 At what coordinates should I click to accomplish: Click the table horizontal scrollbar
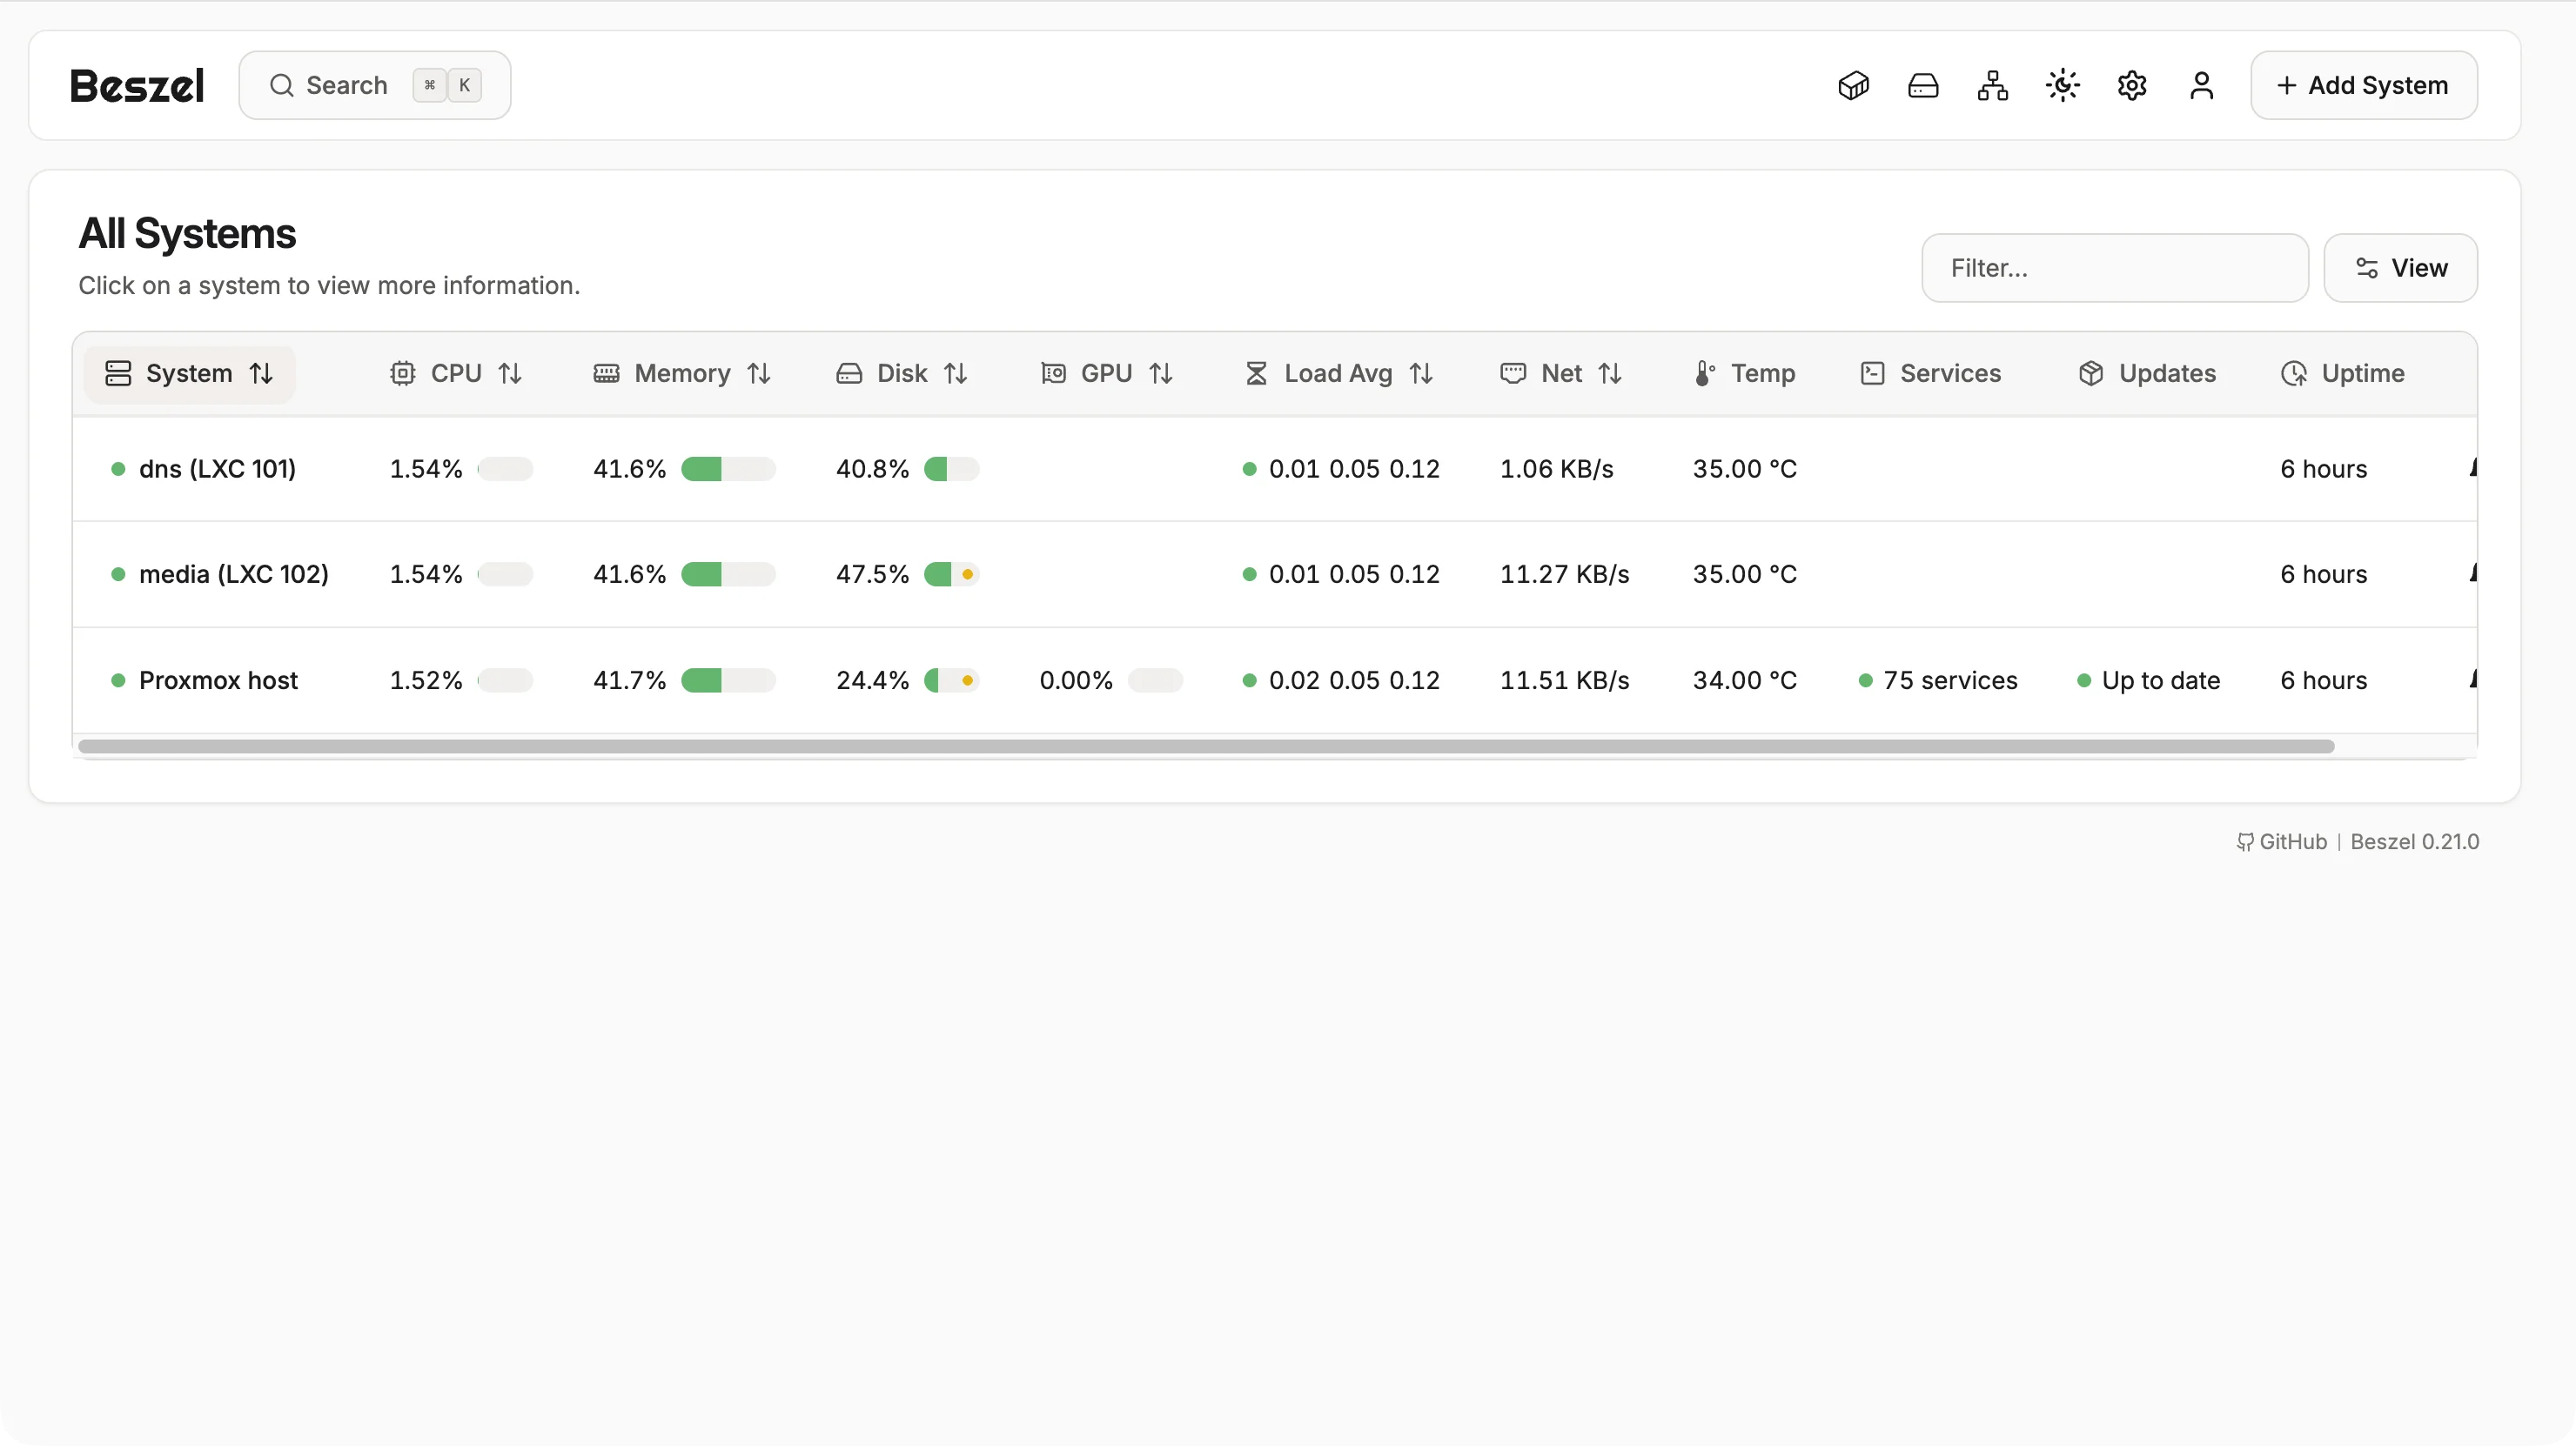(x=1206, y=747)
